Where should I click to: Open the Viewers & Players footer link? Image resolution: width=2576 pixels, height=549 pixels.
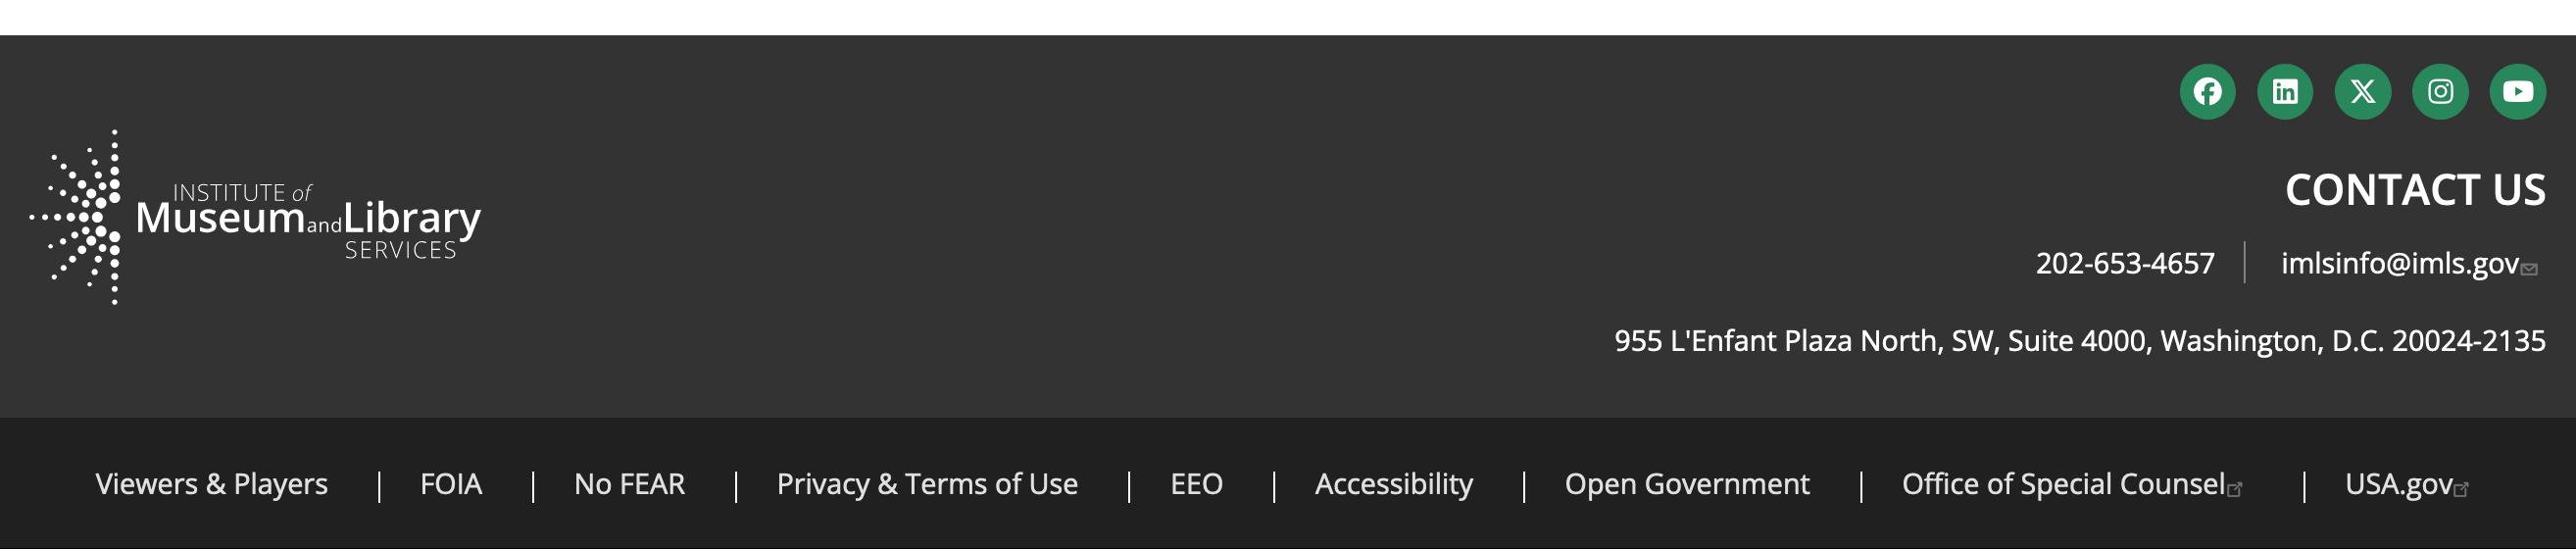211,484
